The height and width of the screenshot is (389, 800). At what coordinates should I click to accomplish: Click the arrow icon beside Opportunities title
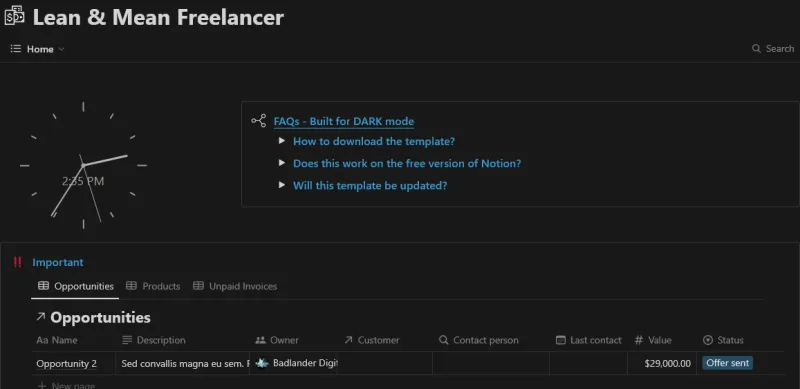point(41,317)
